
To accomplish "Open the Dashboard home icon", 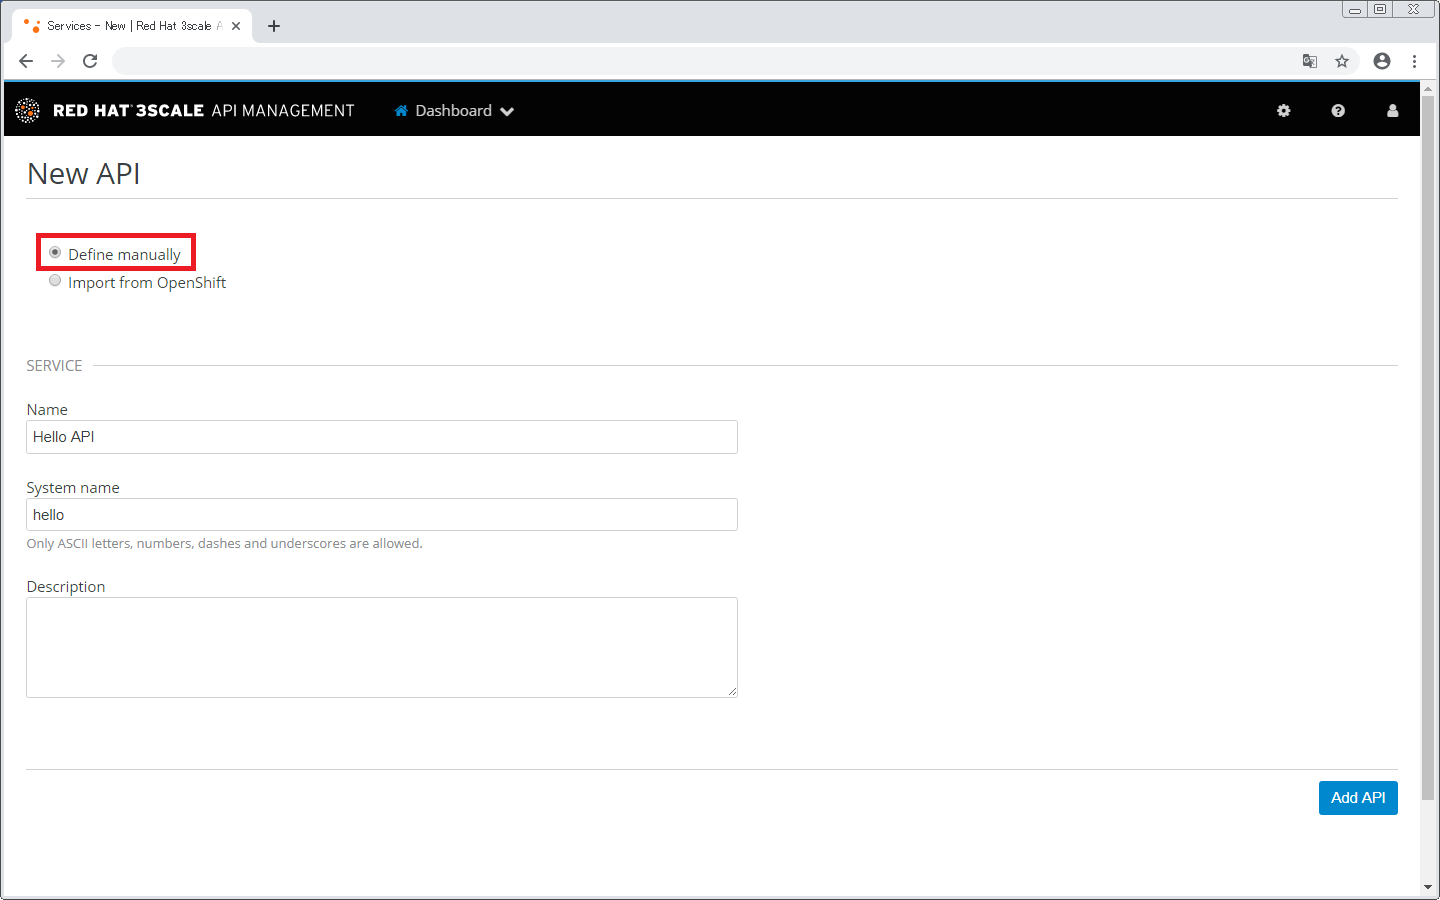I will point(401,111).
